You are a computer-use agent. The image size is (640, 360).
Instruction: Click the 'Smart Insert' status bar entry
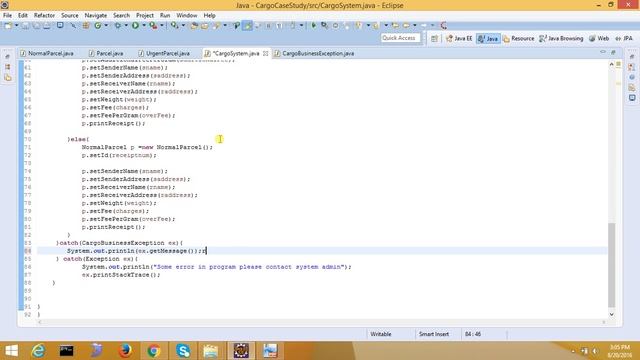coord(433,334)
